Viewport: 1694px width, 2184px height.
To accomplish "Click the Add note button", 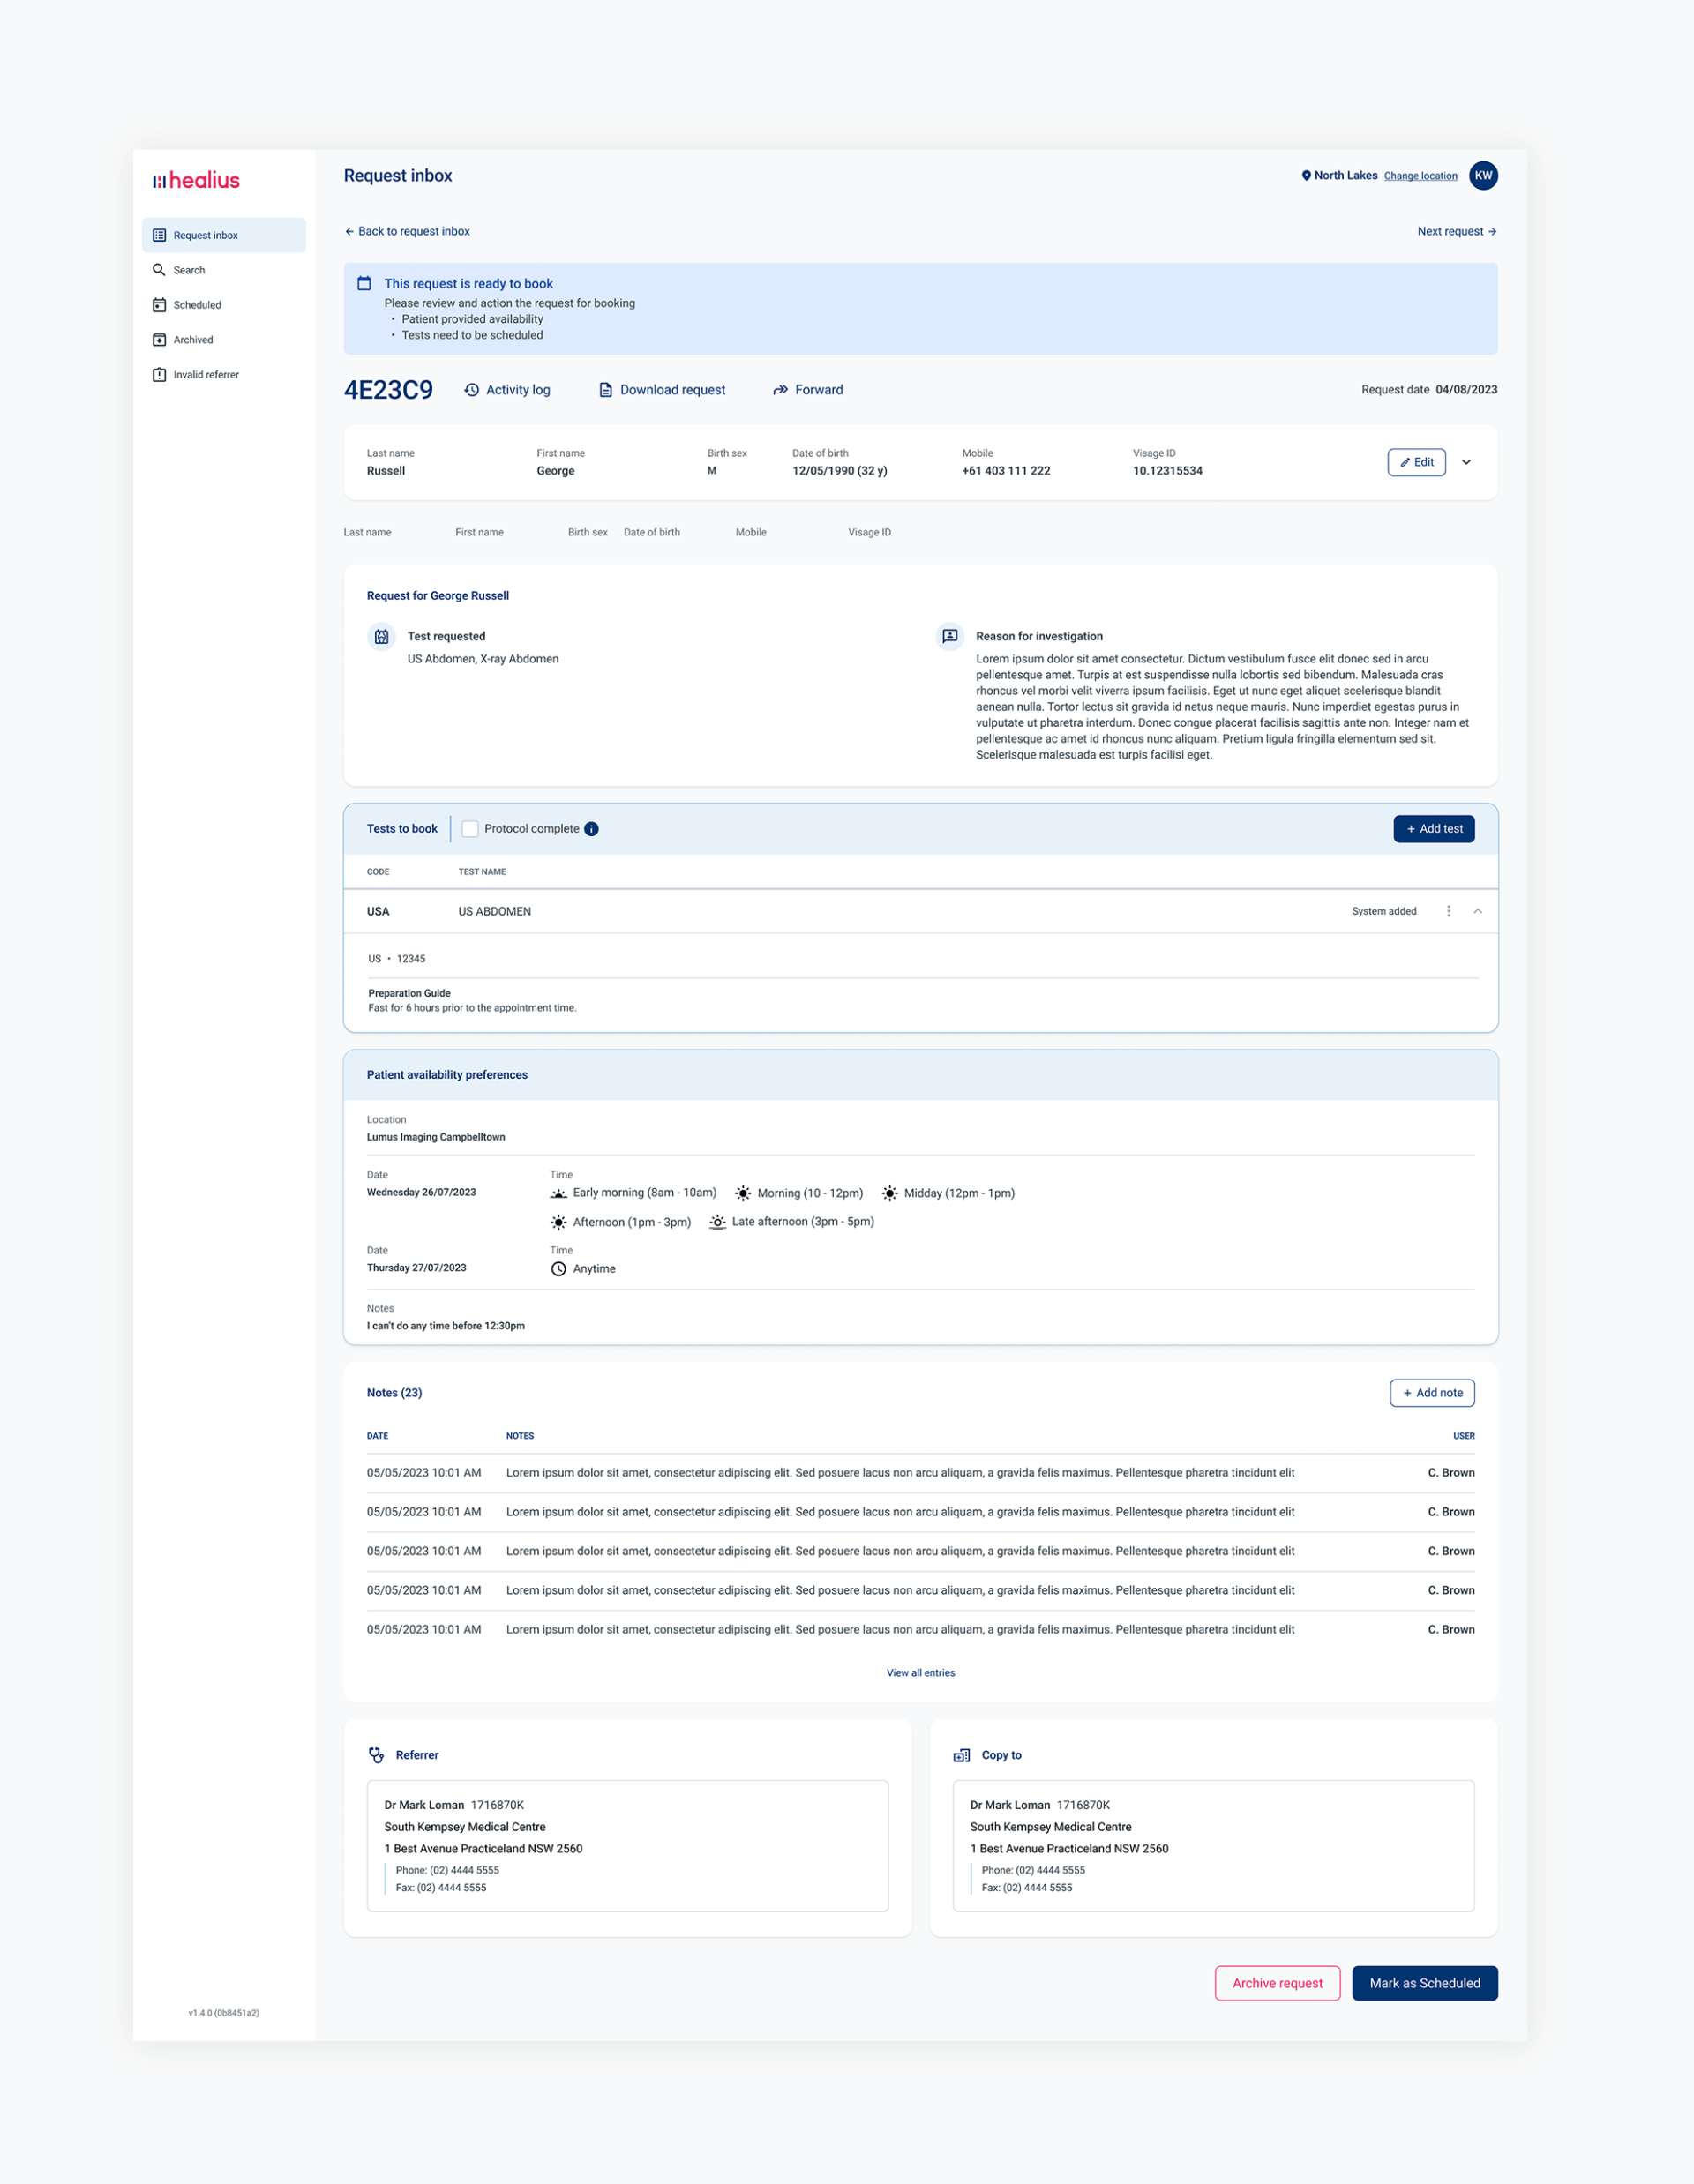I will point(1432,1393).
